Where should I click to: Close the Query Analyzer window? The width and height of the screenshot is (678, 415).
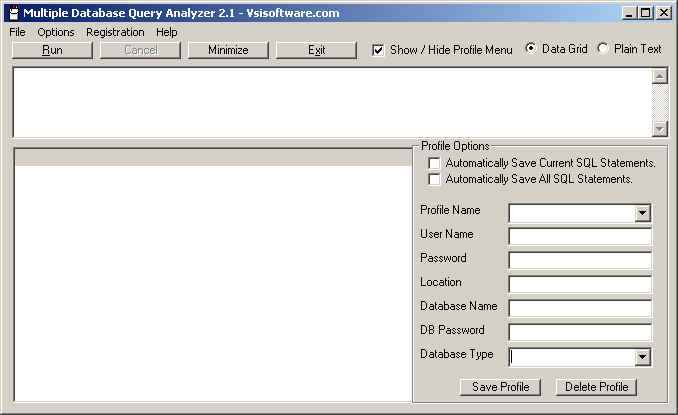pyautogui.click(x=664, y=13)
